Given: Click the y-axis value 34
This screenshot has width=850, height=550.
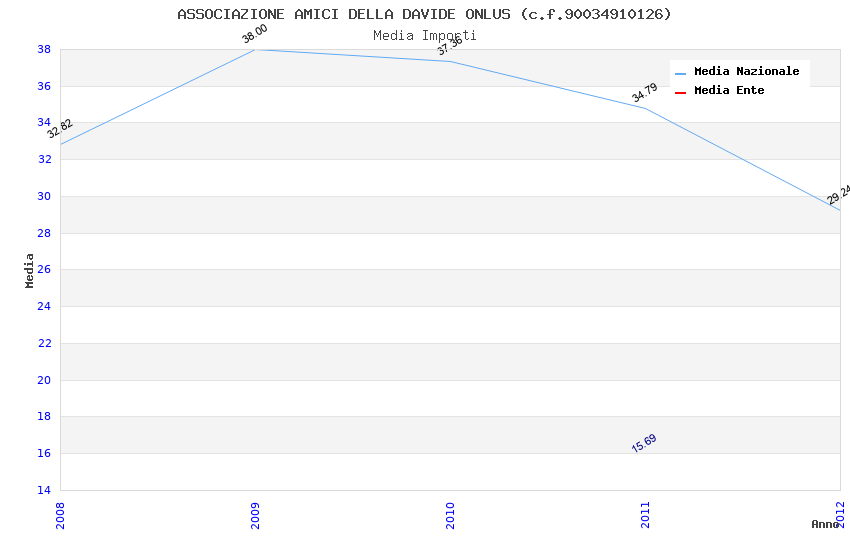Looking at the screenshot, I should coord(44,122).
